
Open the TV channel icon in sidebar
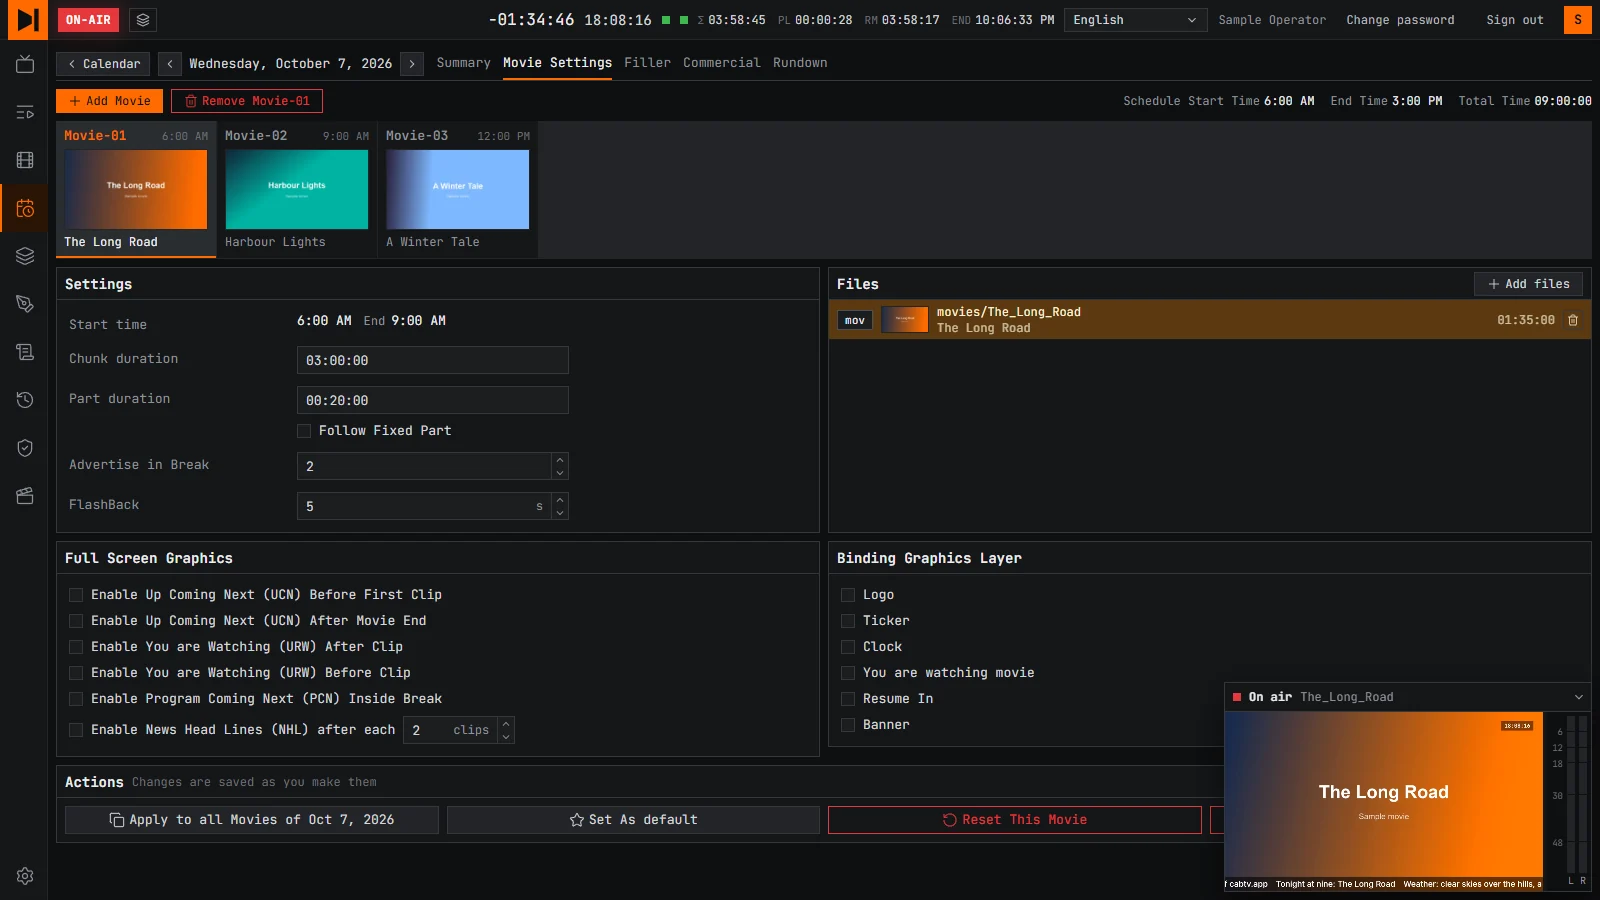point(25,64)
